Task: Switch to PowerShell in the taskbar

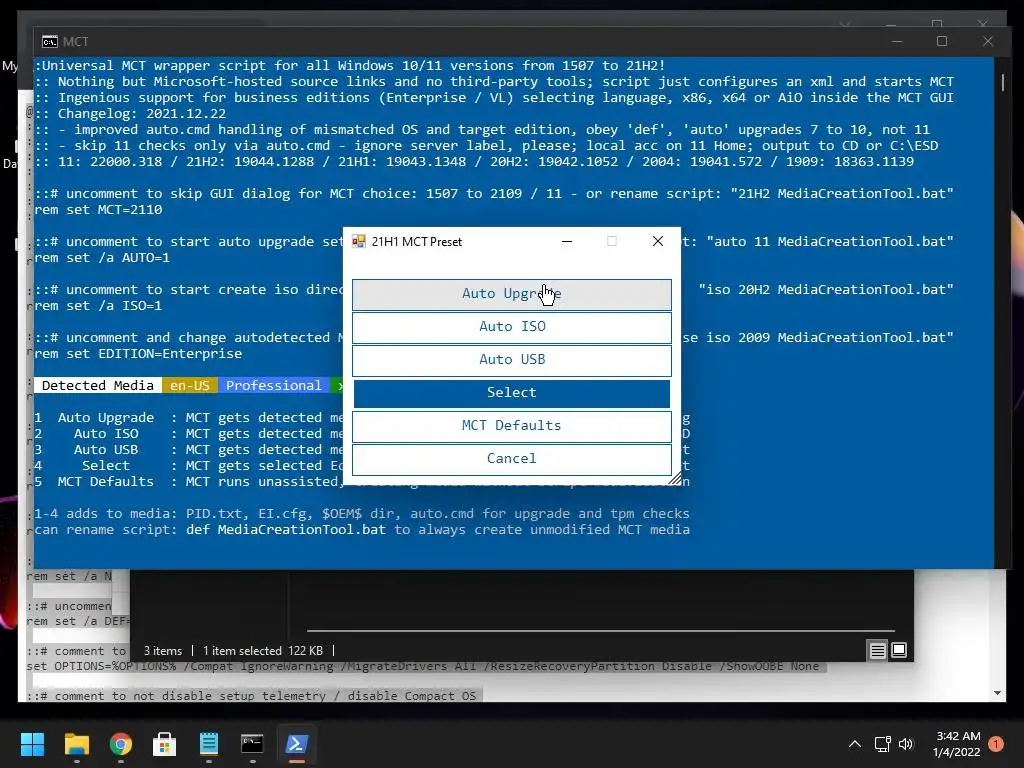Action: 296,744
